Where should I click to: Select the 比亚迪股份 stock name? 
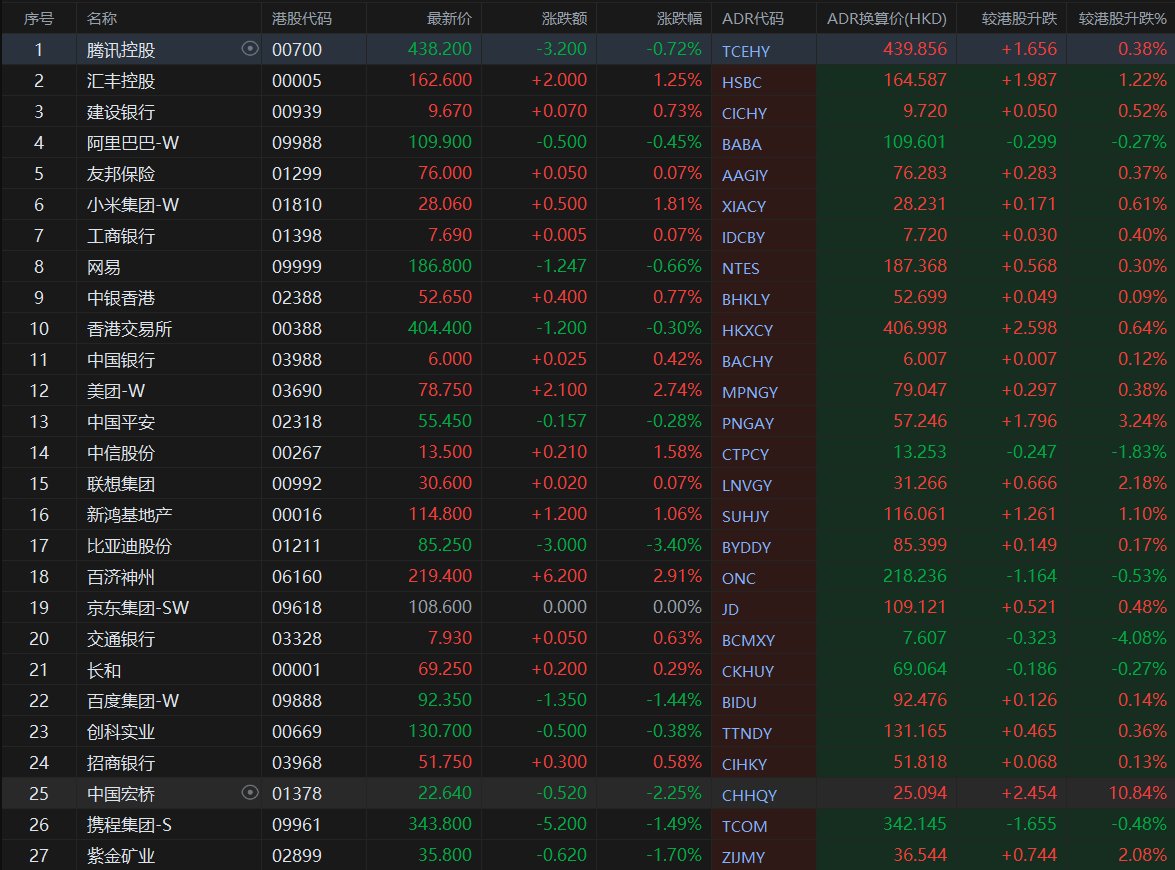coord(130,546)
